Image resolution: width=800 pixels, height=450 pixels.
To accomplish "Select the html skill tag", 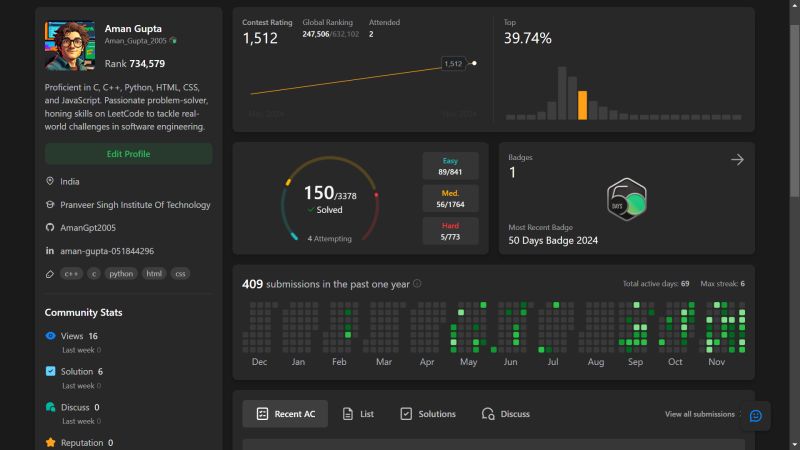I will [x=154, y=274].
